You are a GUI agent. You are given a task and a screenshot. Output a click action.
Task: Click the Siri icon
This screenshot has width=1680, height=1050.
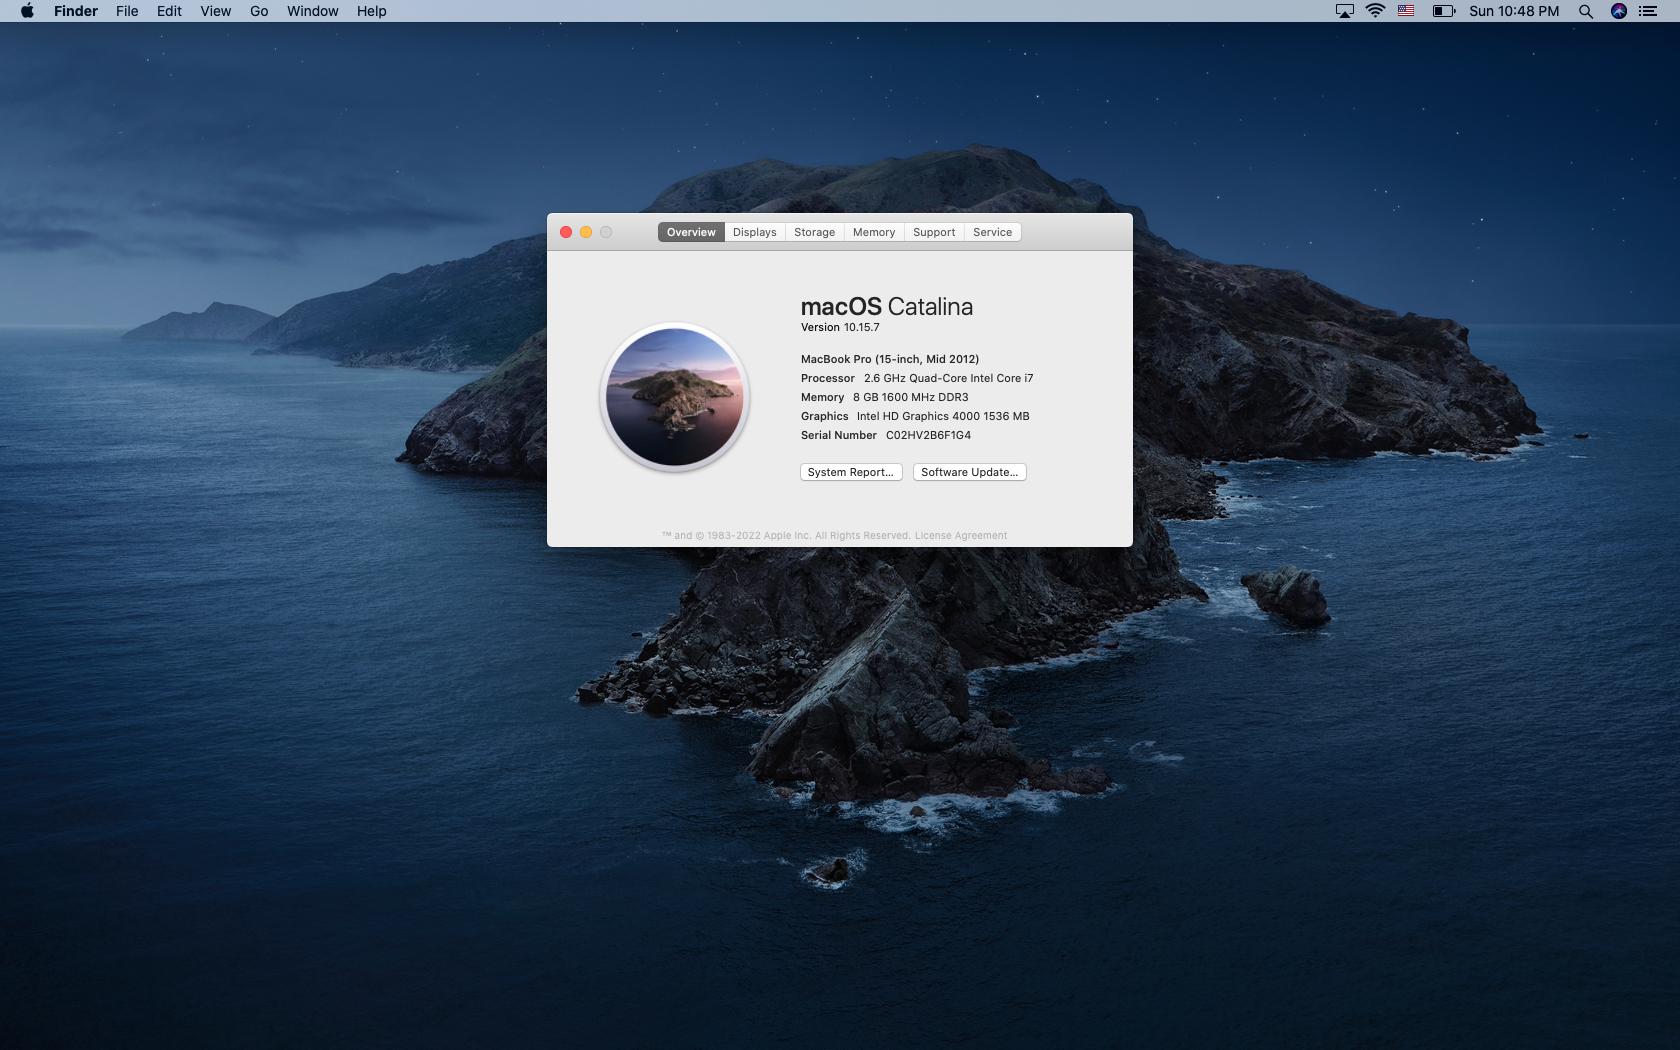coord(1618,11)
